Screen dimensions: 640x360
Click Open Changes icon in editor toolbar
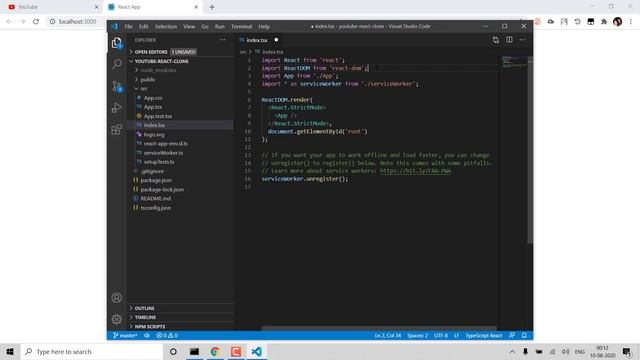pyautogui.click(x=496, y=40)
